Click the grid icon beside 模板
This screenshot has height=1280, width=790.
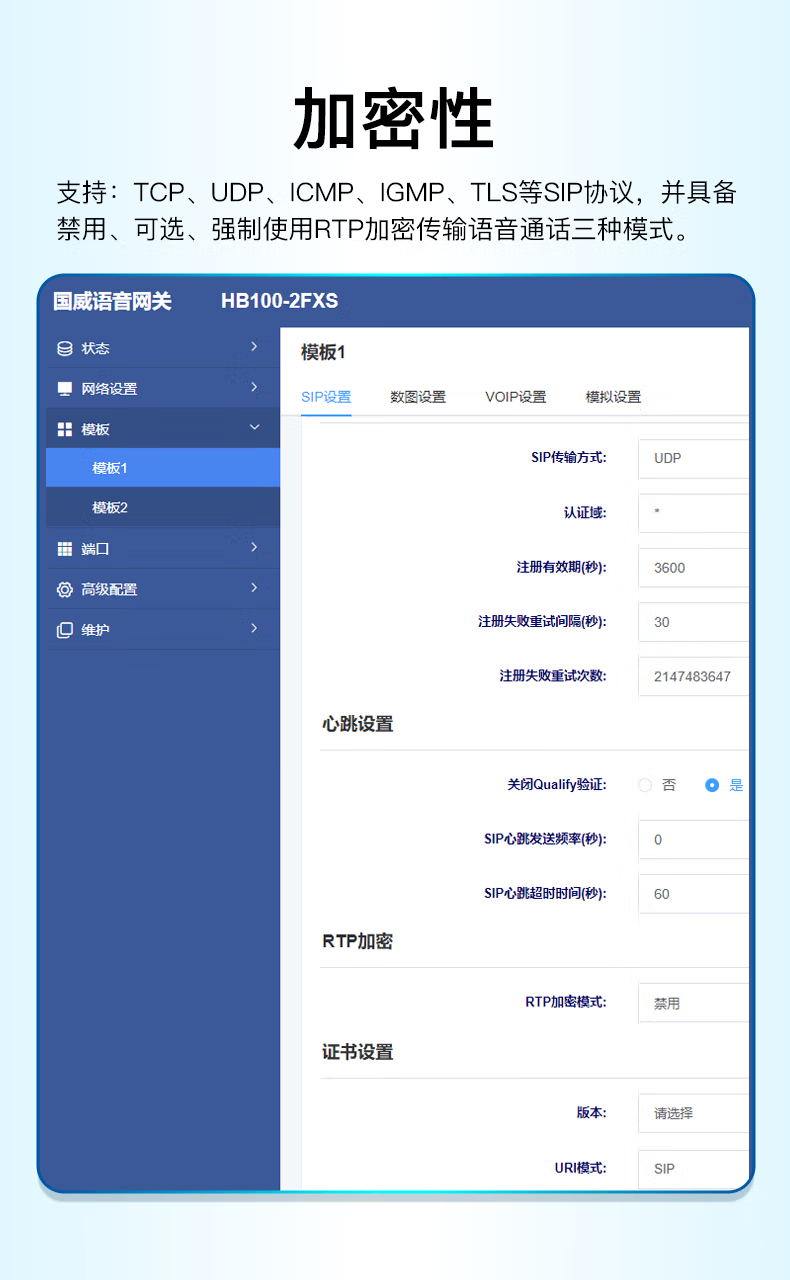pyautogui.click(x=65, y=429)
